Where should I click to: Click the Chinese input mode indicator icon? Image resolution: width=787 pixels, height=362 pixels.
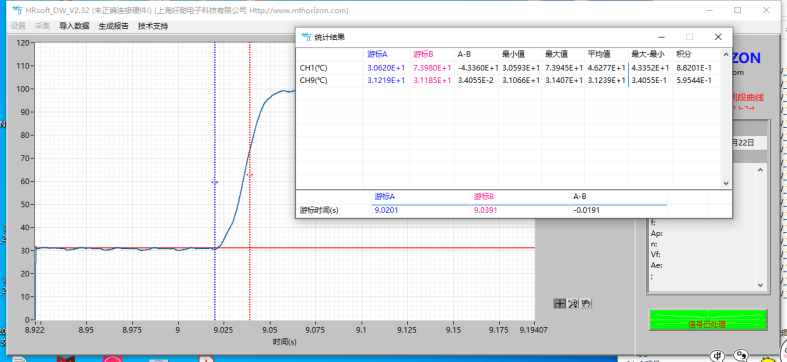(x=717, y=355)
